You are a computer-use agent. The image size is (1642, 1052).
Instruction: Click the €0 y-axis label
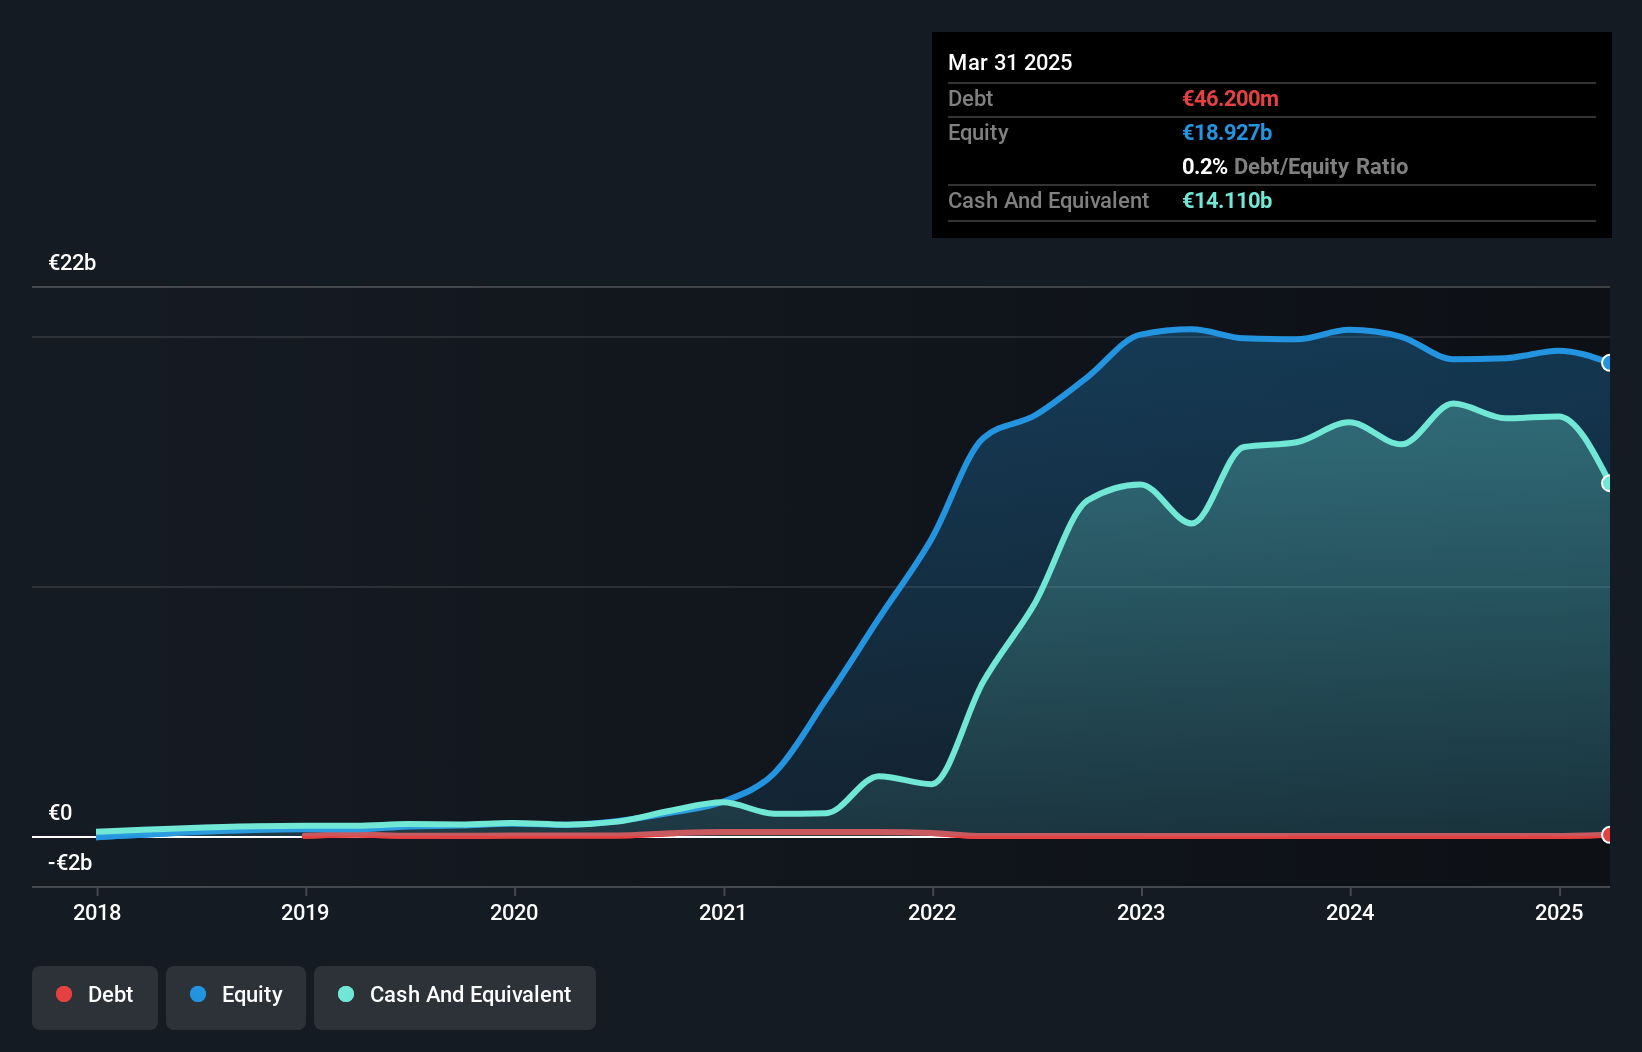click(x=61, y=813)
